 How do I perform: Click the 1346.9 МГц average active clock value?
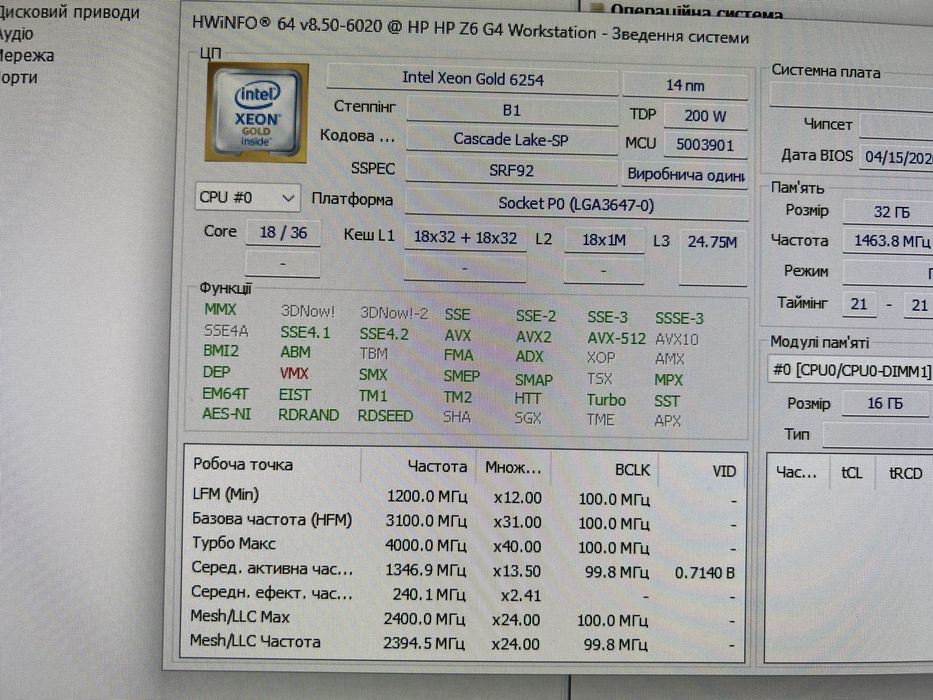[x=425, y=570]
